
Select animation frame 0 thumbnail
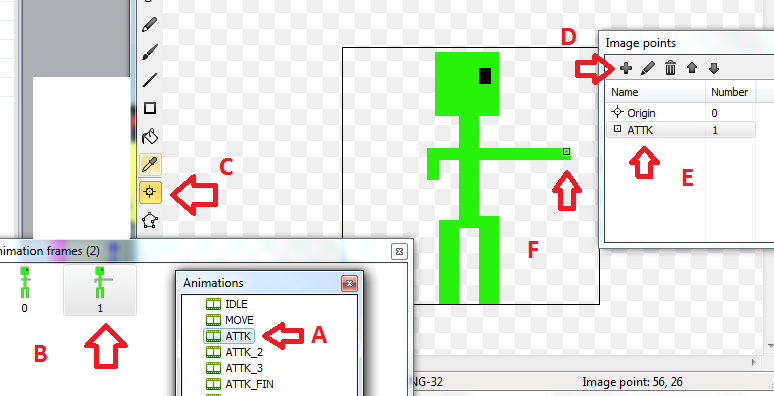point(24,289)
